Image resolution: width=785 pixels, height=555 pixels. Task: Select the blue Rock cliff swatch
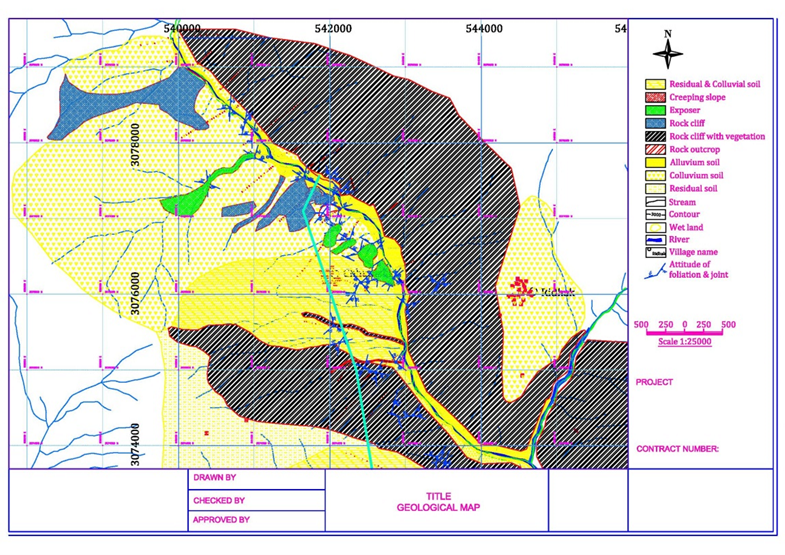(x=655, y=123)
